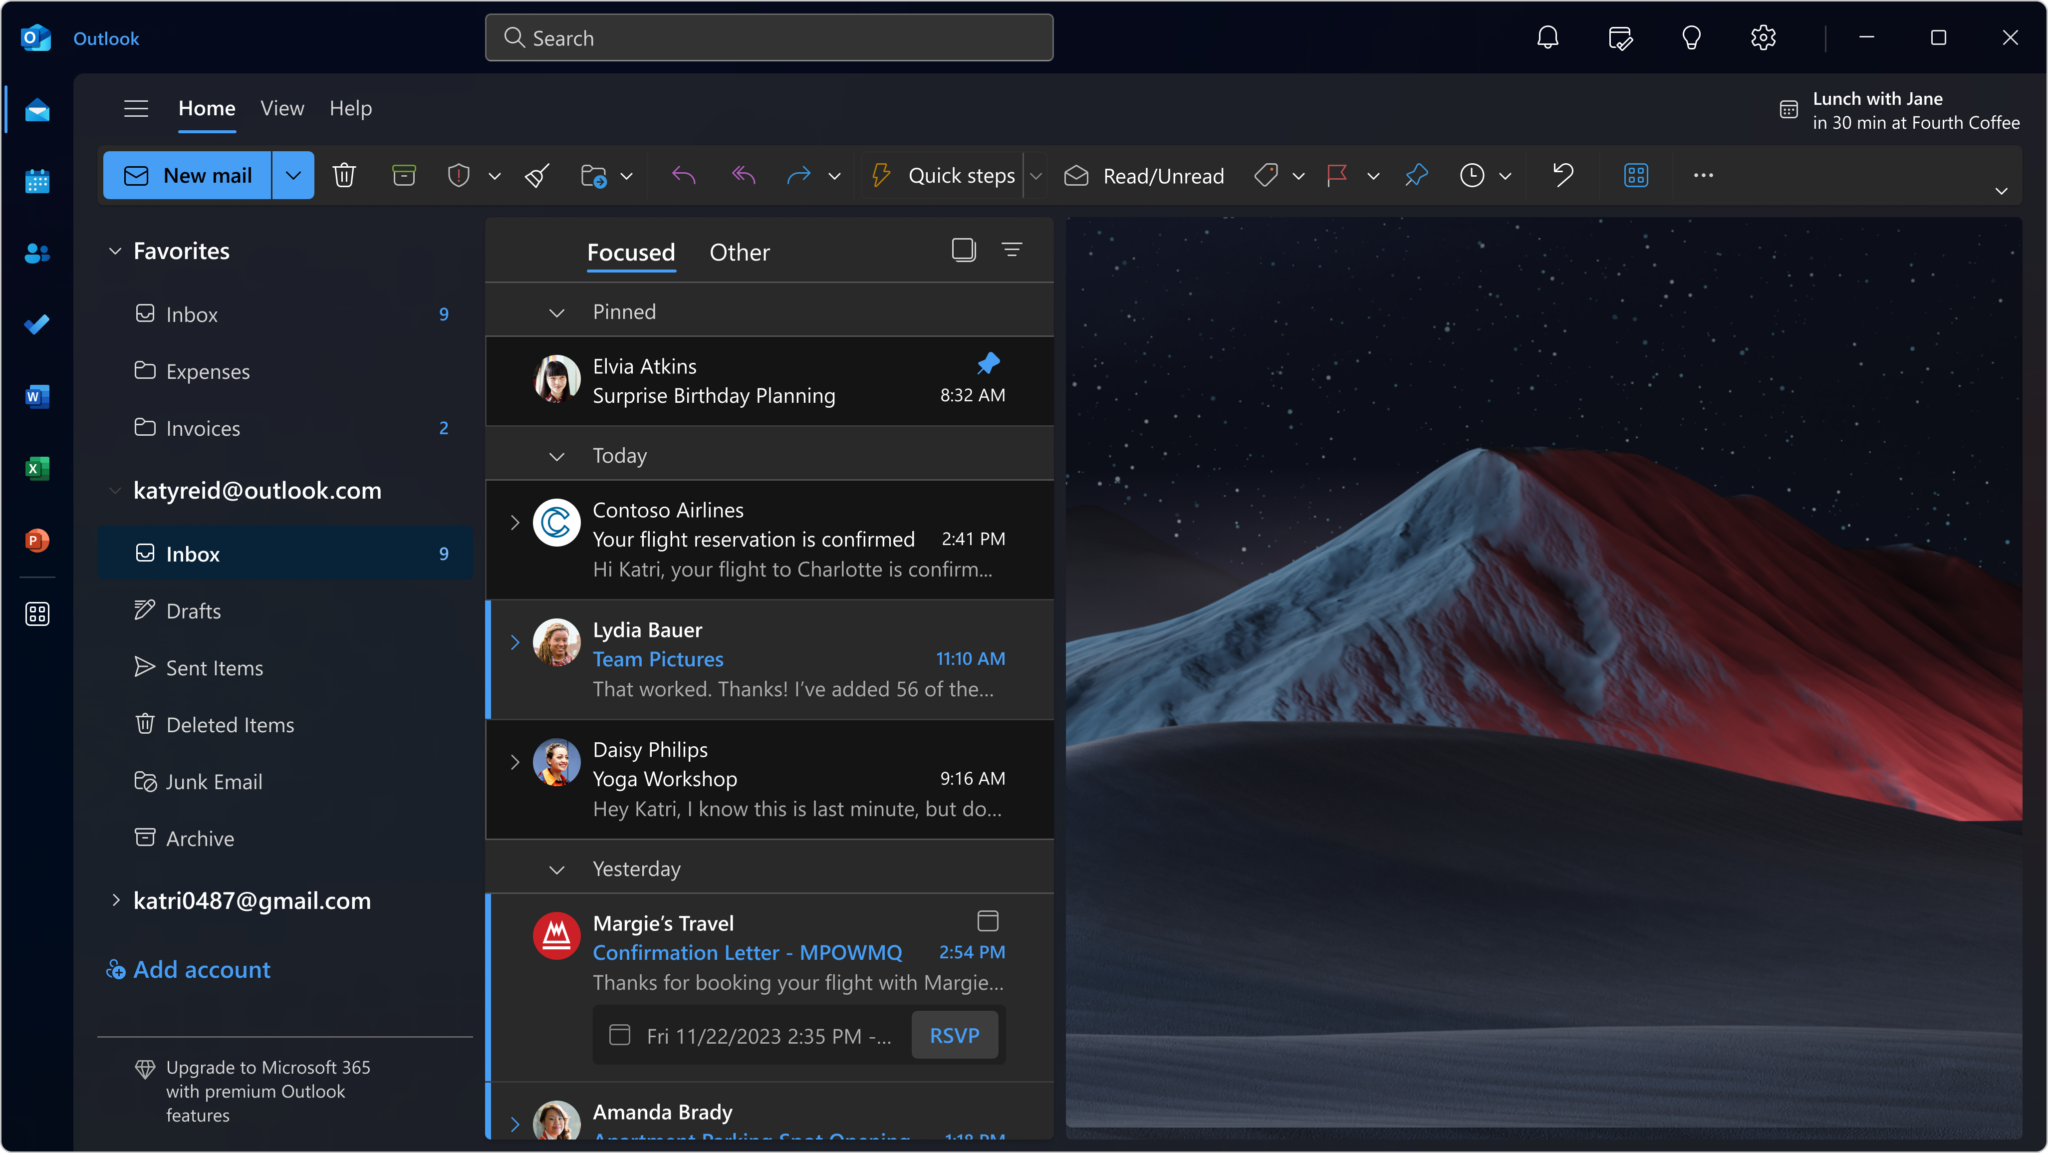Click RSVP button on Margie's Travel email

point(955,1033)
